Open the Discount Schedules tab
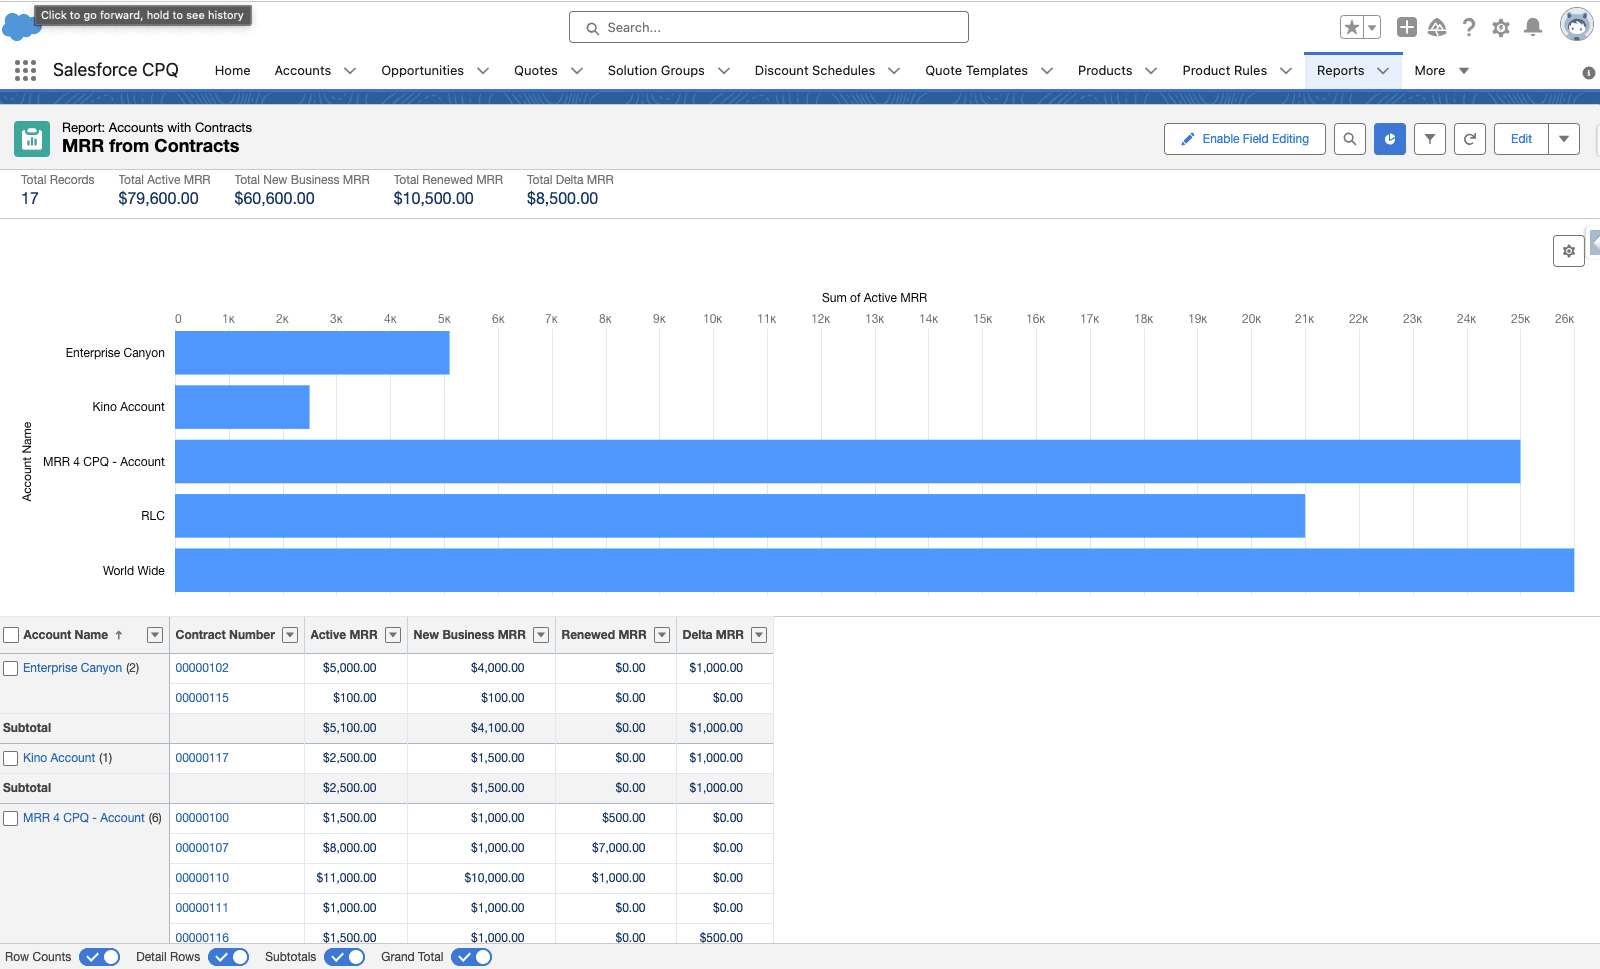 click(x=815, y=71)
